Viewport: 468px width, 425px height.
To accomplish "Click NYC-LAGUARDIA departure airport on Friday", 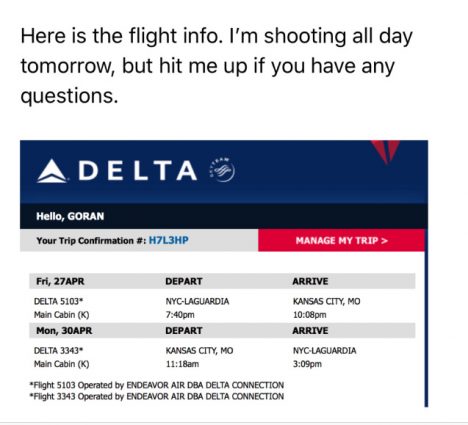I will (197, 301).
